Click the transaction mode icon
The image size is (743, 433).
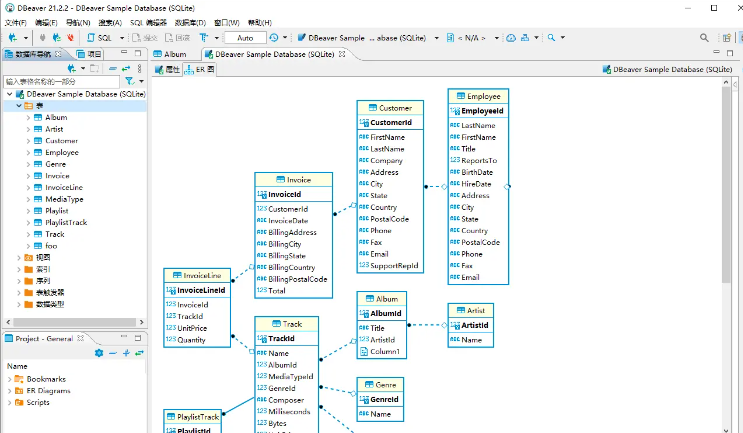(x=204, y=37)
